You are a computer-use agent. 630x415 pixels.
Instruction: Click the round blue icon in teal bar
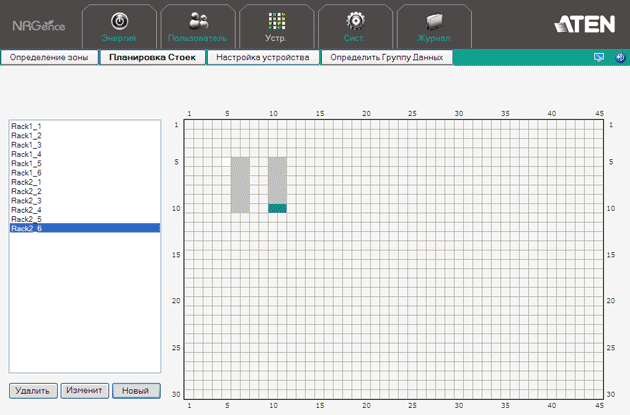pos(620,57)
